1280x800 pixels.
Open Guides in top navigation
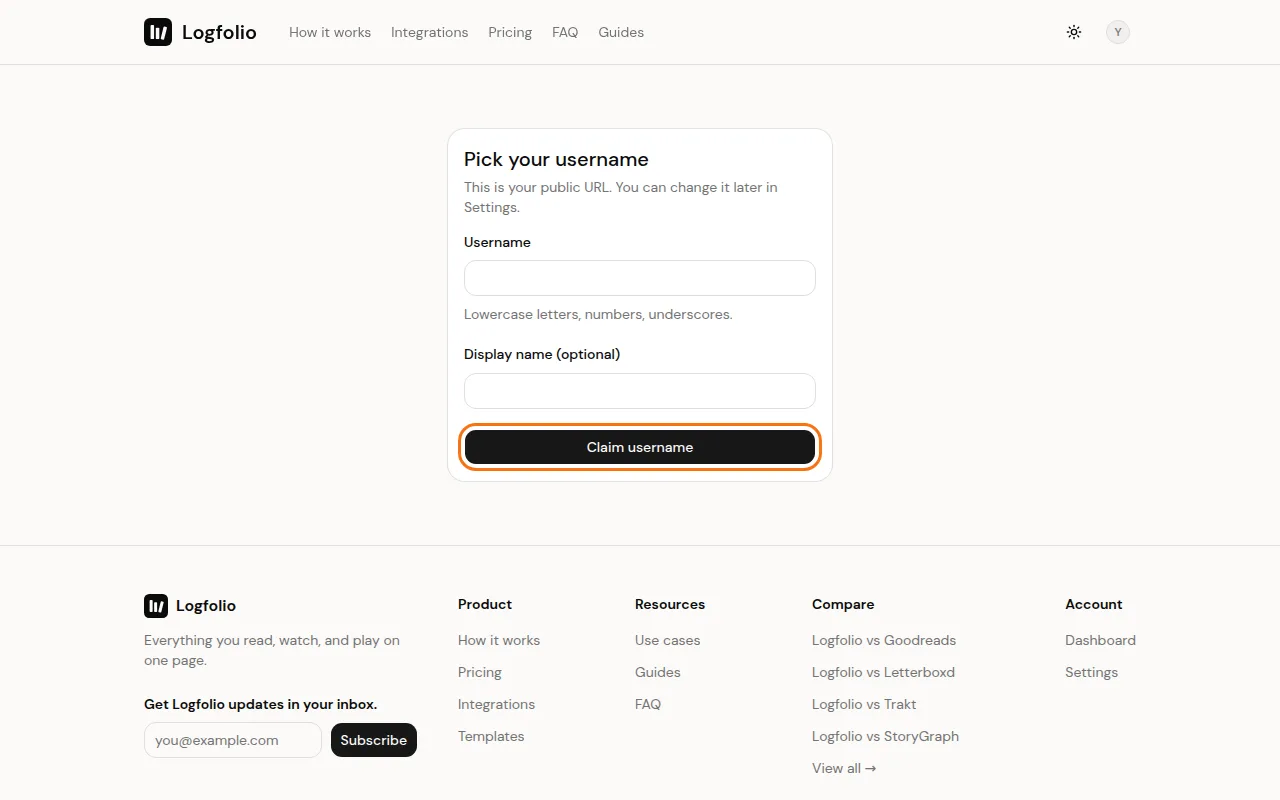(621, 32)
